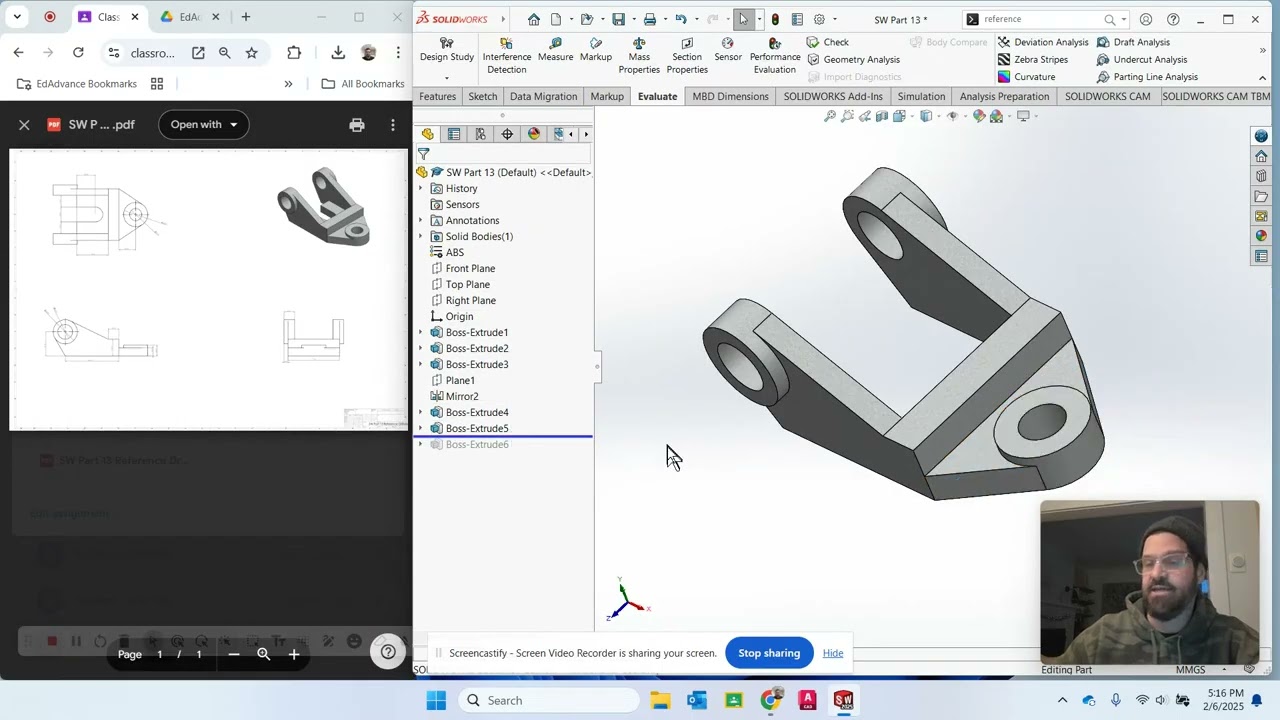Open Mass Properties

639,56
